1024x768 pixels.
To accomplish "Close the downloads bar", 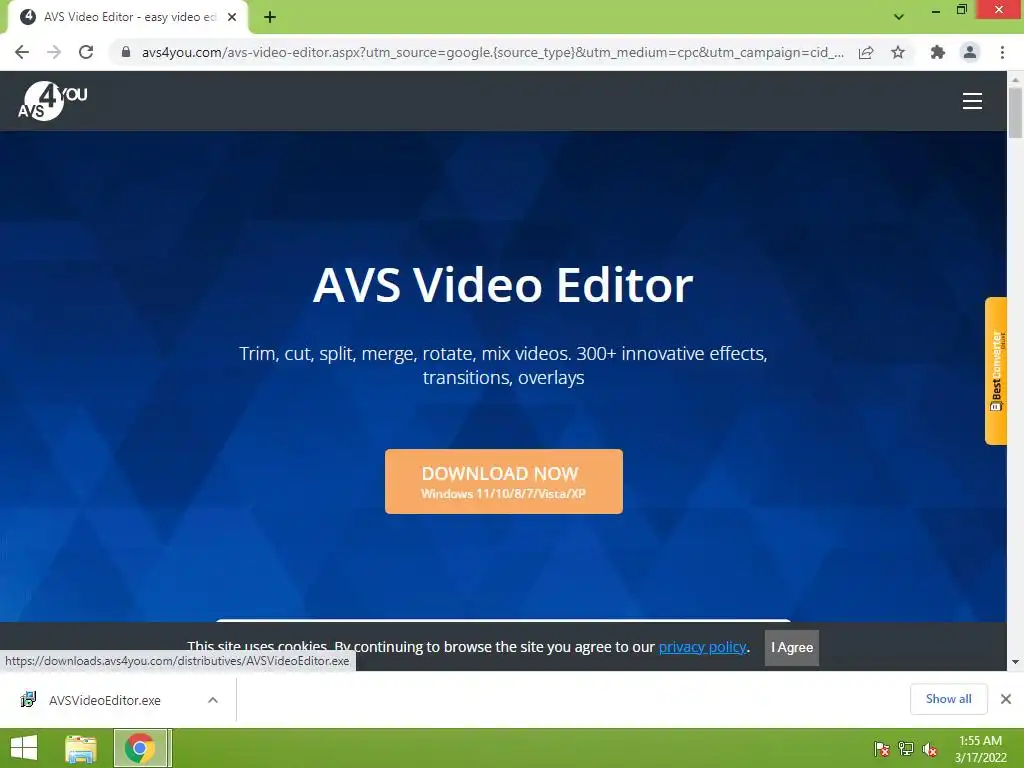I will [1006, 699].
